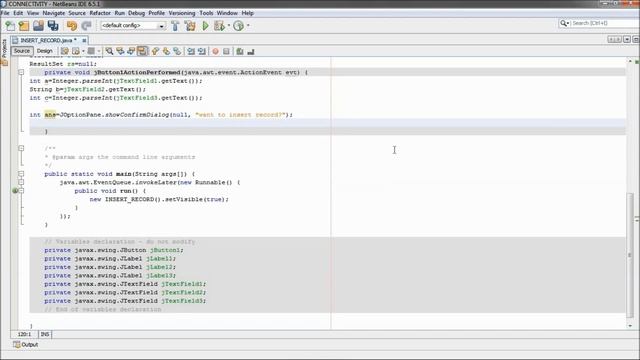Viewport: 640px width, 360px height.
Task: Click the Stop Macro Recording icon
Action: click(x=226, y=51)
